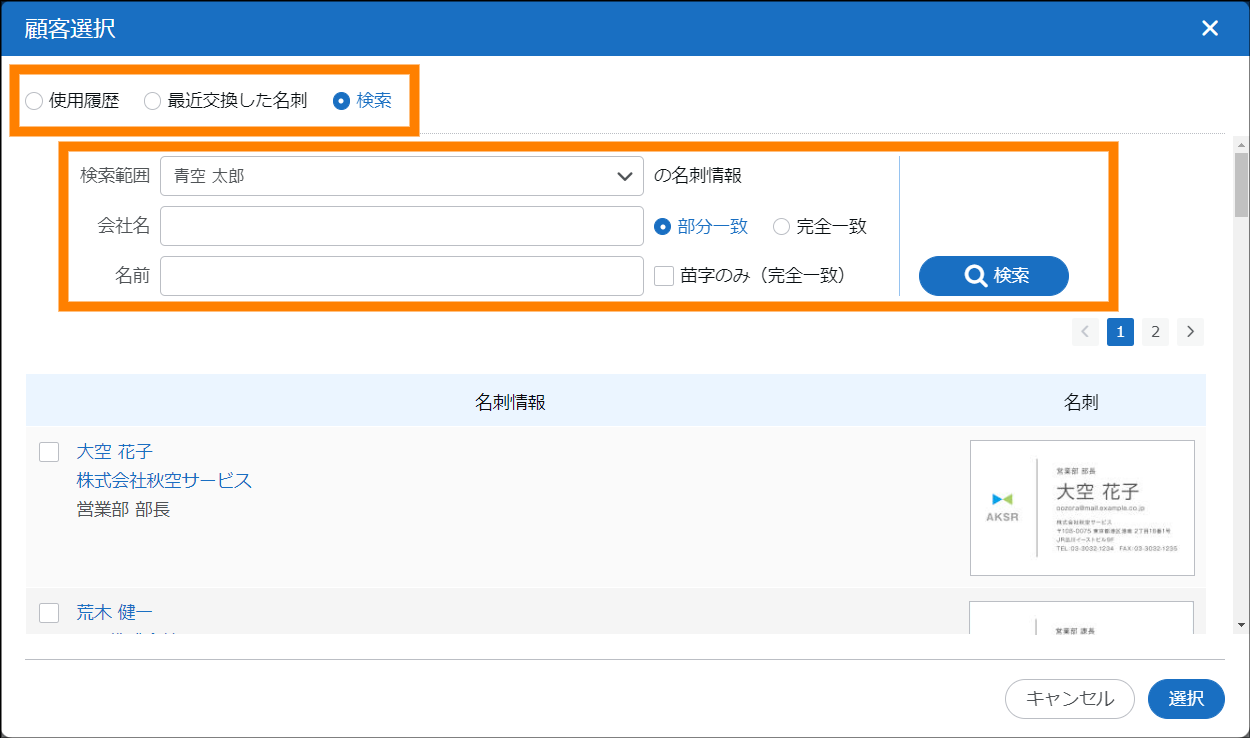Select page 1 in pagination

(x=1120, y=332)
